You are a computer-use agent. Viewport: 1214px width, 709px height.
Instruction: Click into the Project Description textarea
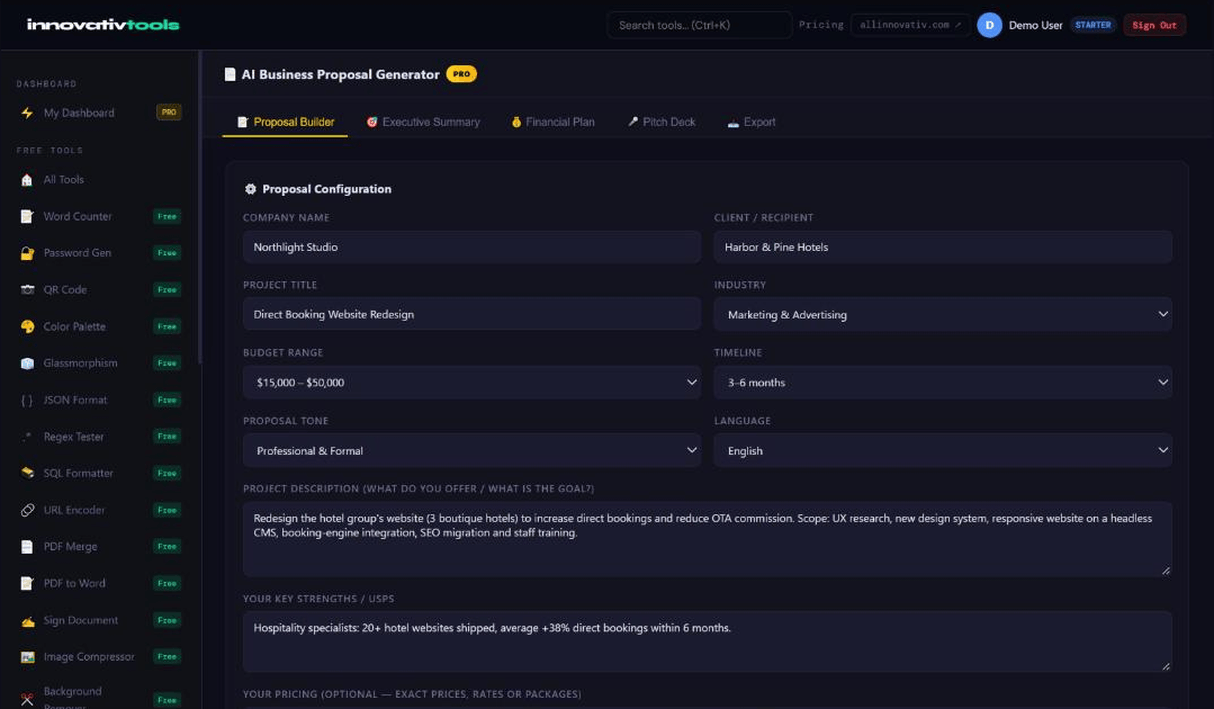(x=707, y=539)
